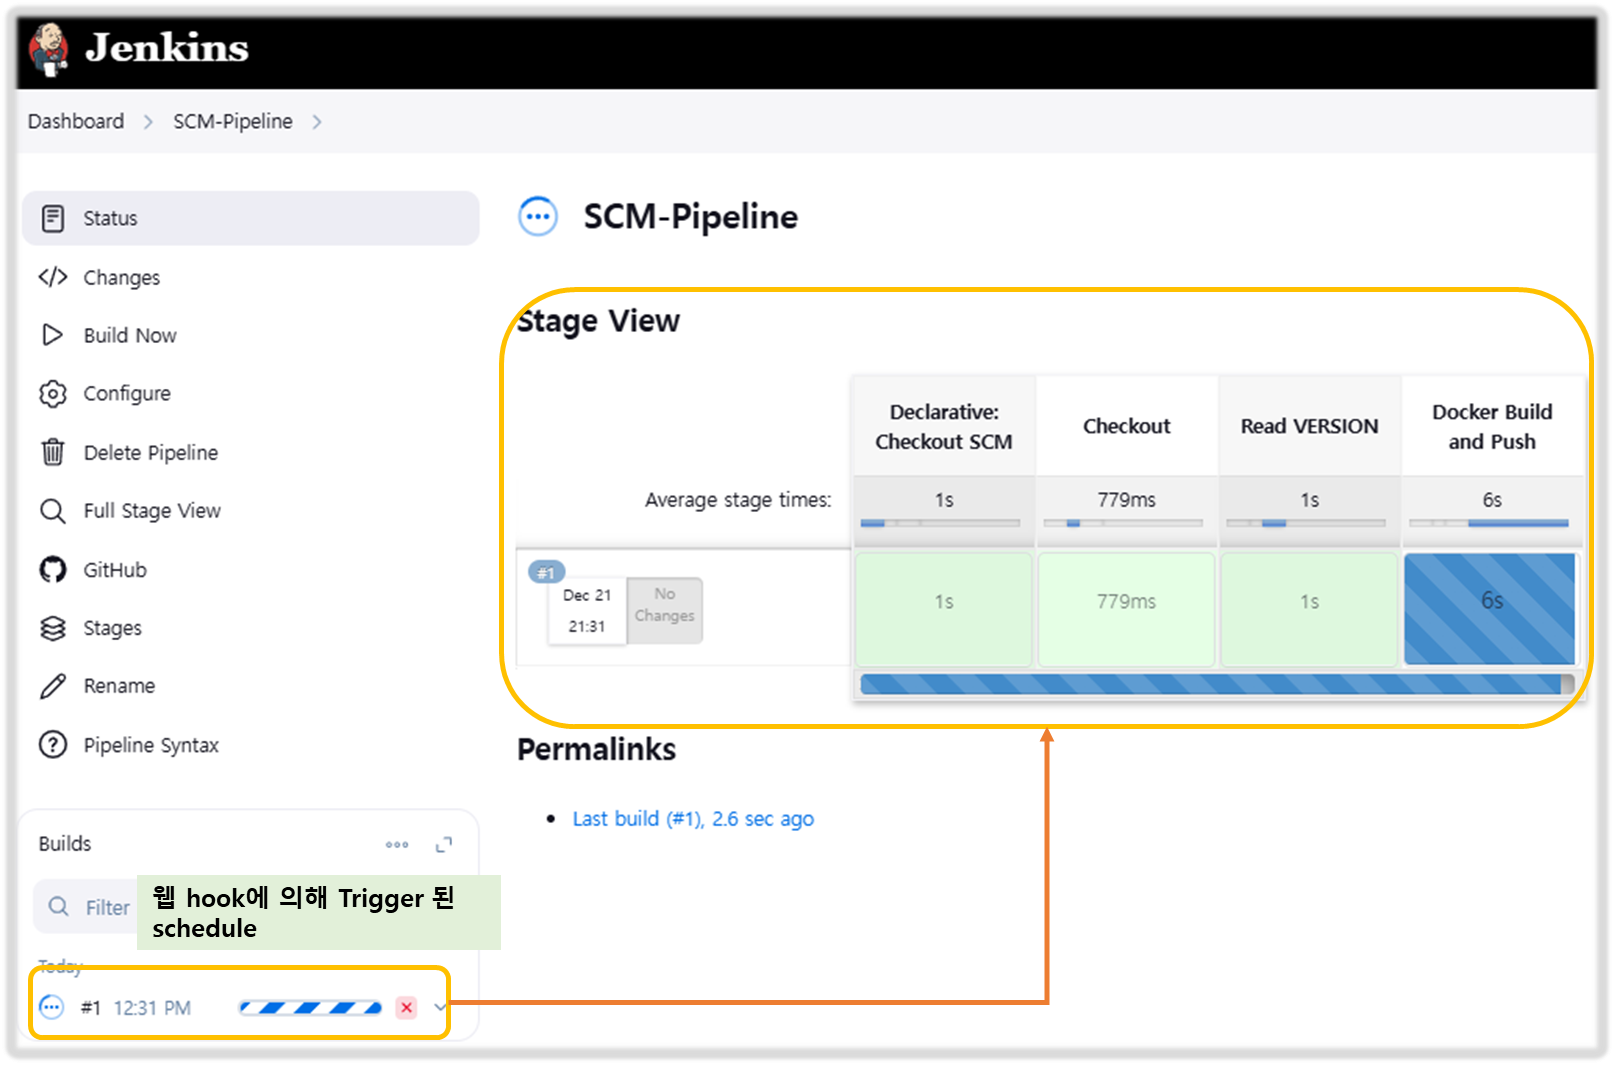Open Pipeline Syntax help link
The width and height of the screenshot is (1614, 1065).
pos(151,745)
